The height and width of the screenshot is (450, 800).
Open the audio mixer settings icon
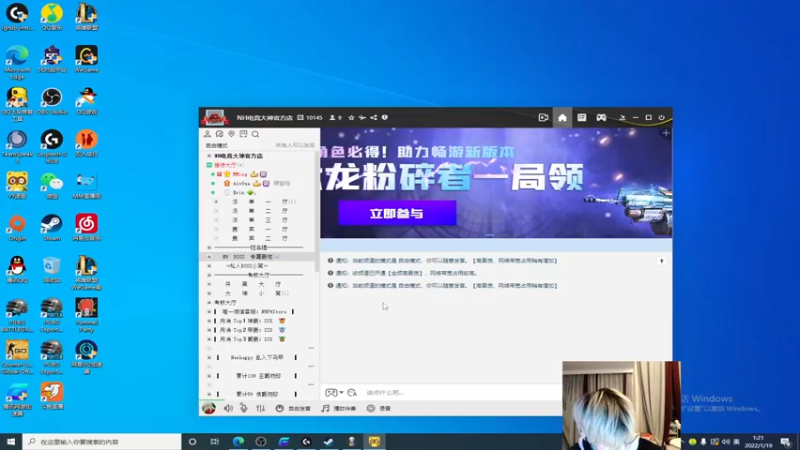(261, 408)
